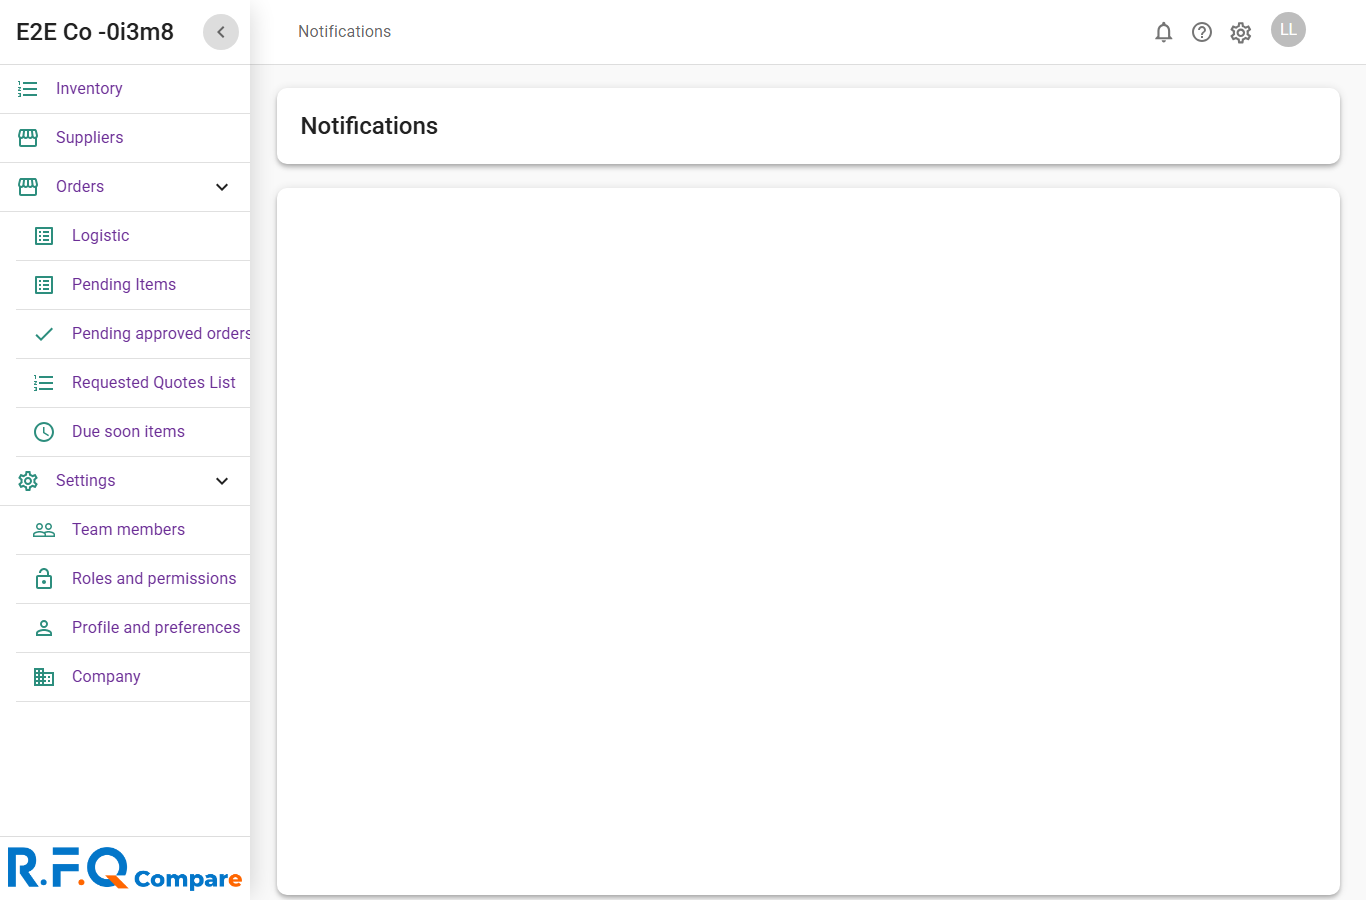This screenshot has height=900, width=1366.
Task: Open the Suppliers page
Action: point(125,138)
